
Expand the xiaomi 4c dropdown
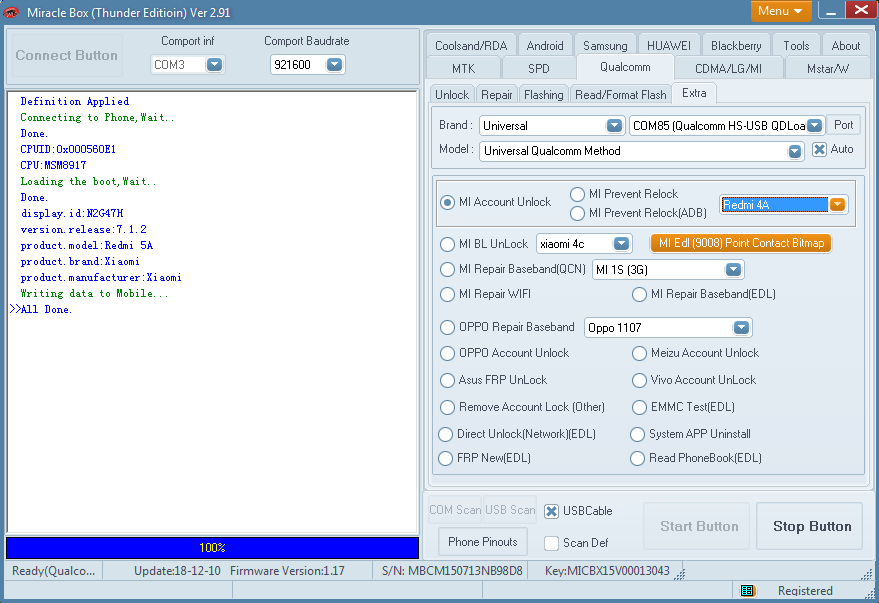click(621, 244)
